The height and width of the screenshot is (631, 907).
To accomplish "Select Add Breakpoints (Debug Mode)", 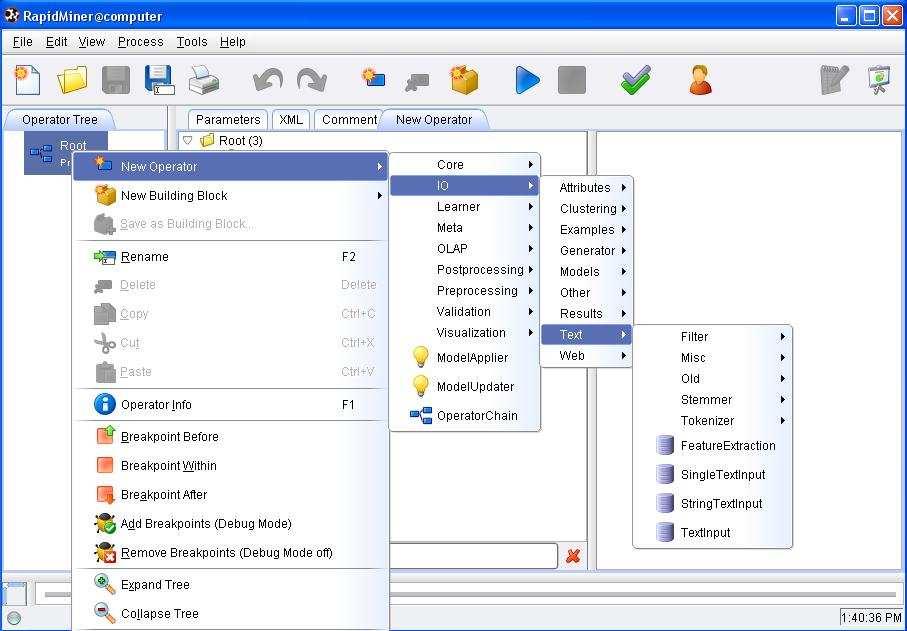I will [231, 523].
